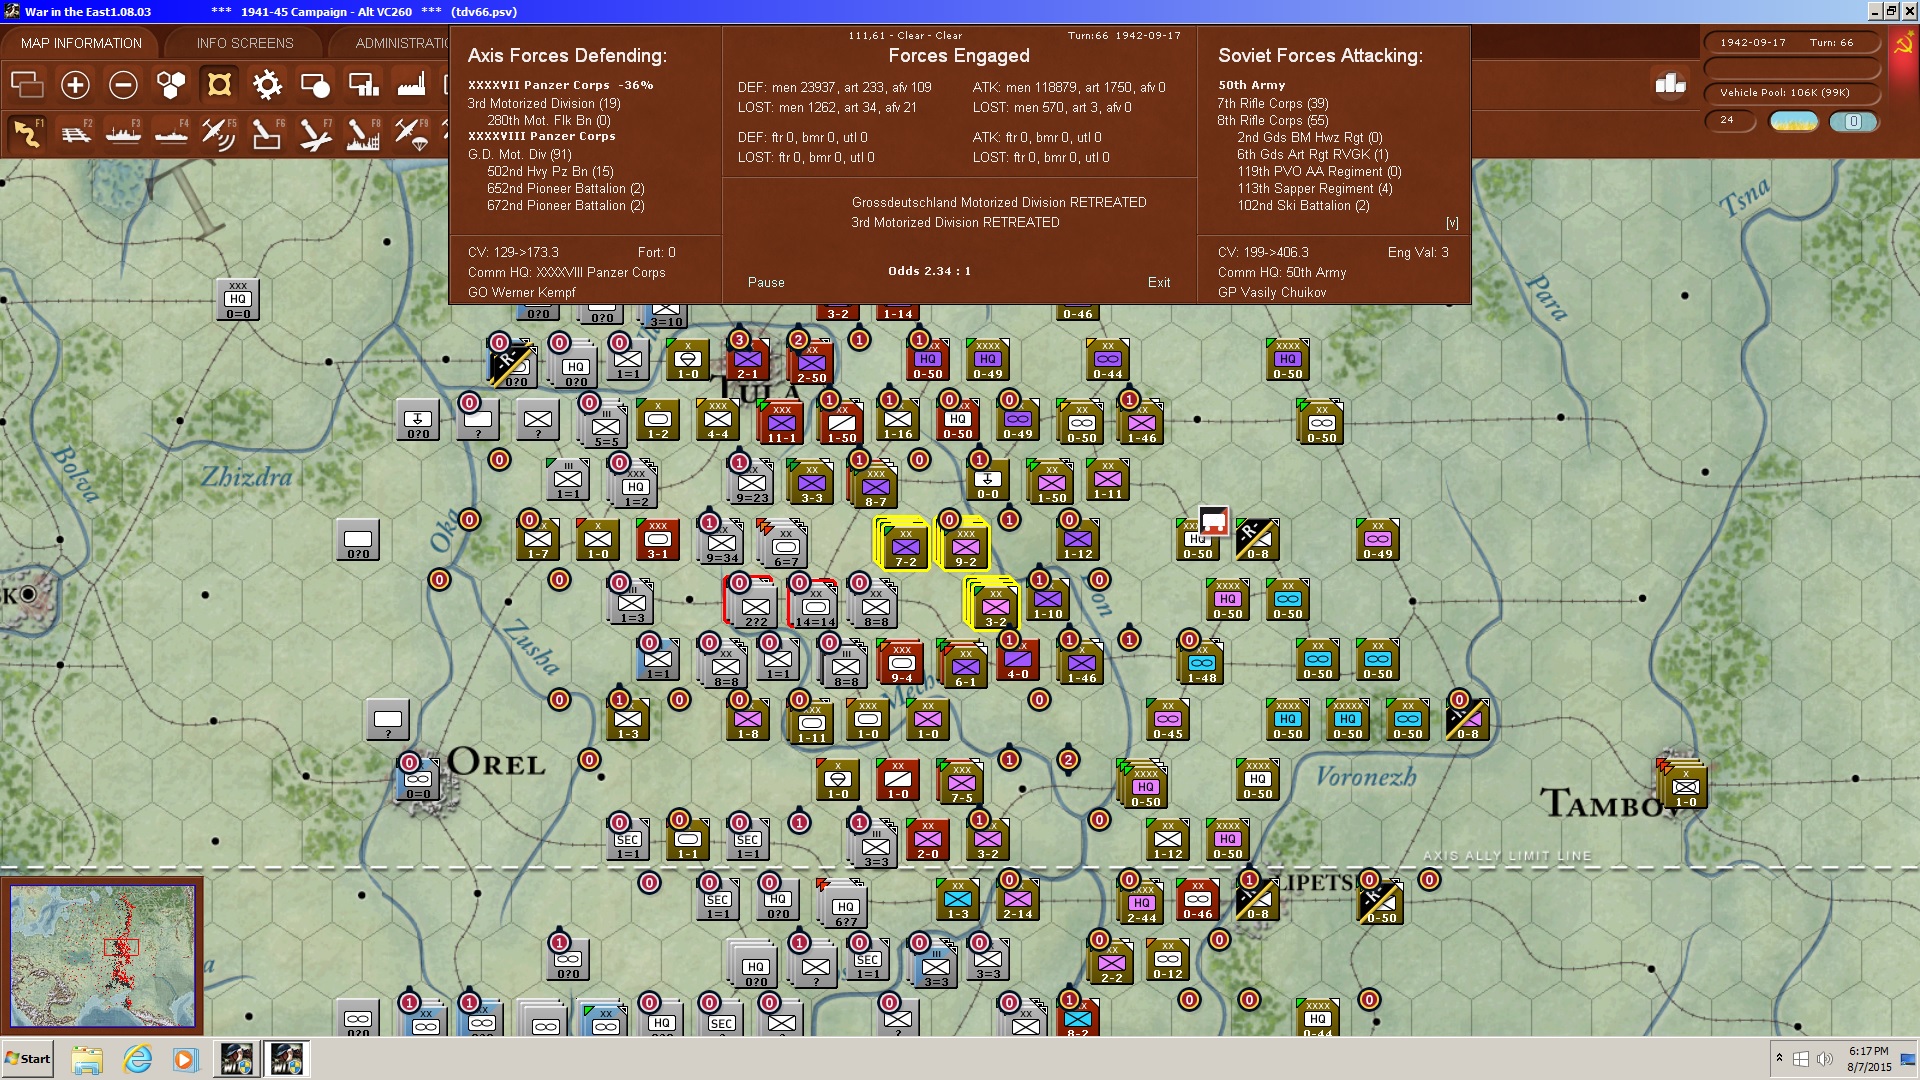Select the F6 bomb unit mode icon
The width and height of the screenshot is (1920, 1080).
tap(267, 133)
